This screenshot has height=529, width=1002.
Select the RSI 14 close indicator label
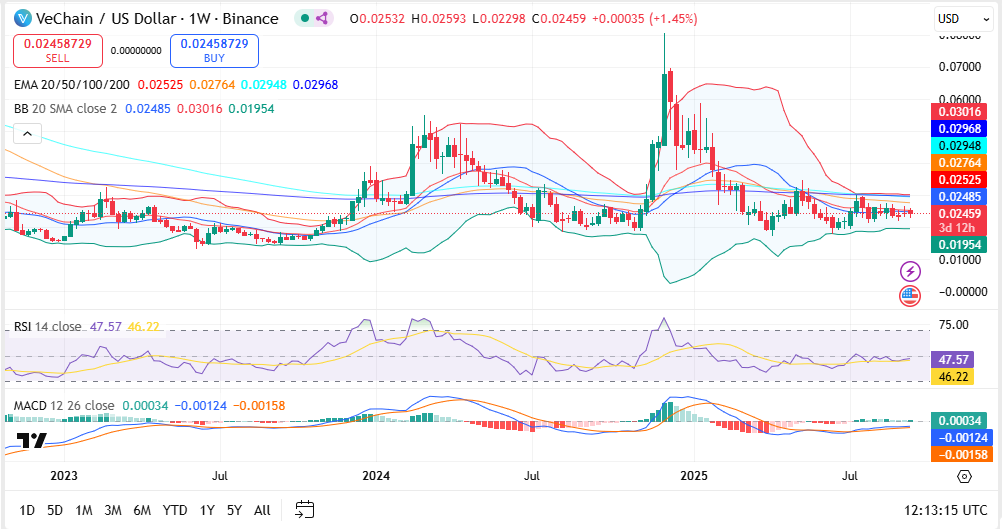[48, 326]
